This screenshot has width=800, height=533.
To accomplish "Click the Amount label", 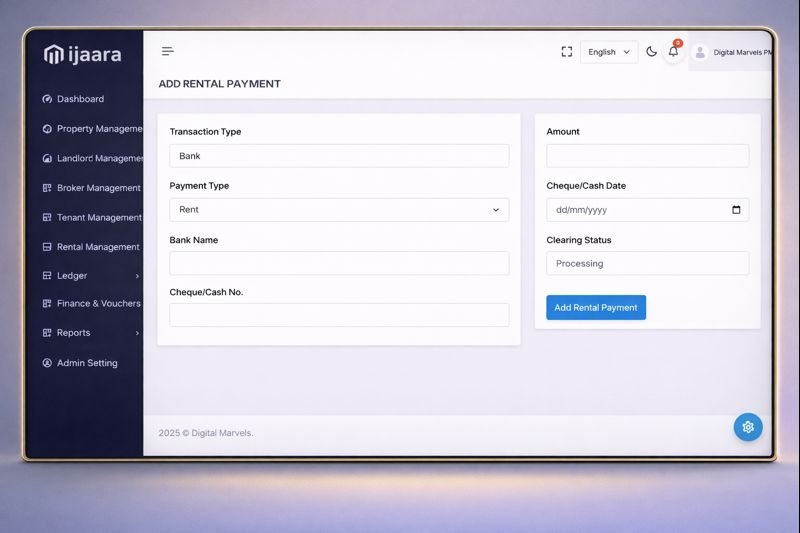I will tap(563, 132).
